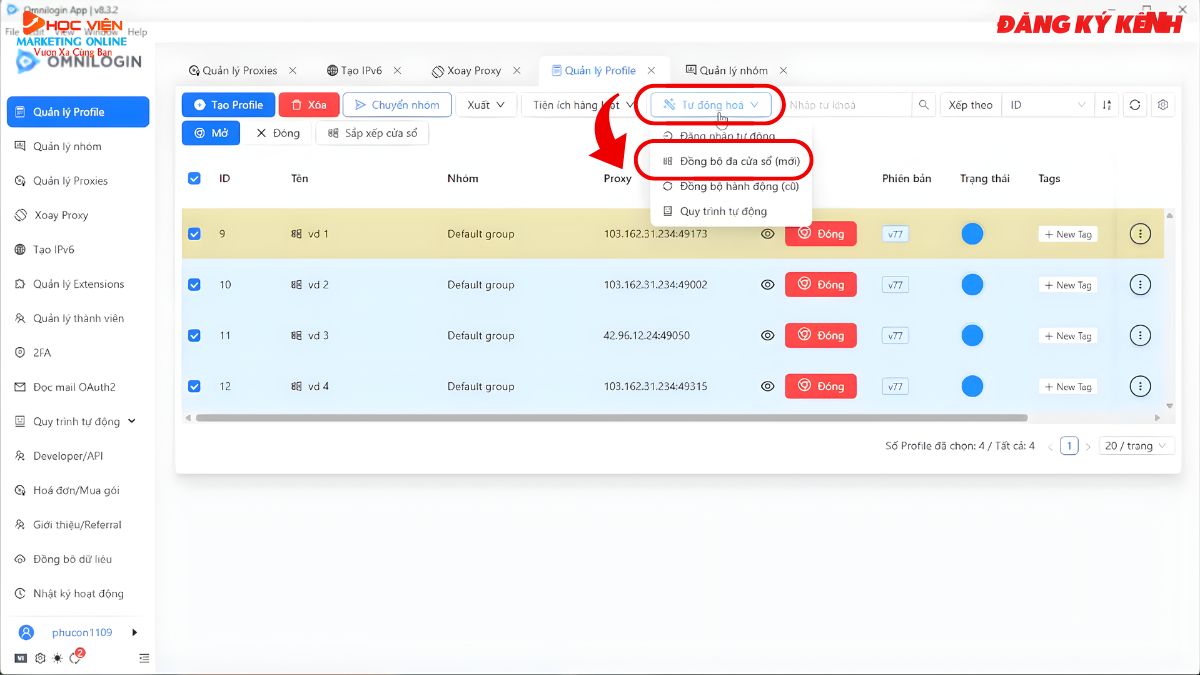Click the refresh icon in the toolbar
Viewport: 1200px width, 675px height.
coord(1134,105)
